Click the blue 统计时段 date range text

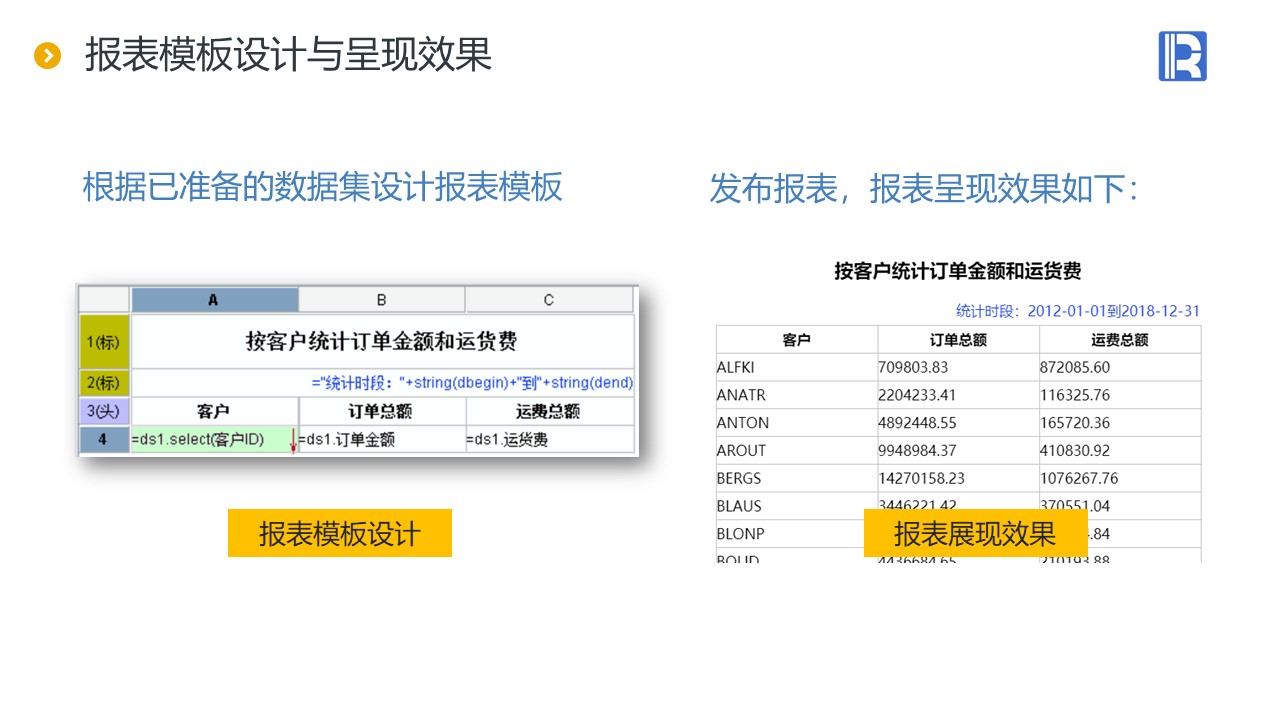point(1077,311)
